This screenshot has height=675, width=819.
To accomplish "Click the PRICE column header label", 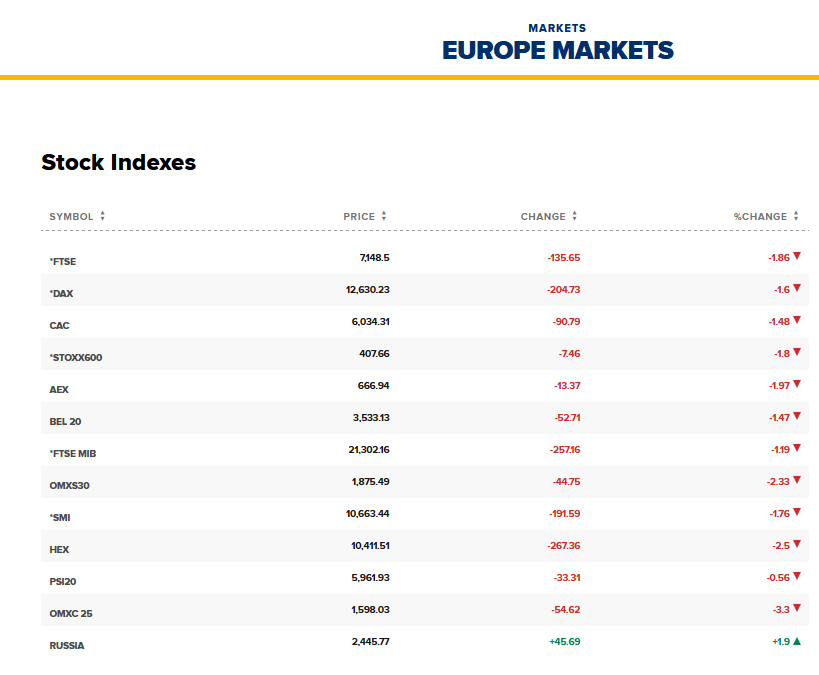I will [x=359, y=216].
